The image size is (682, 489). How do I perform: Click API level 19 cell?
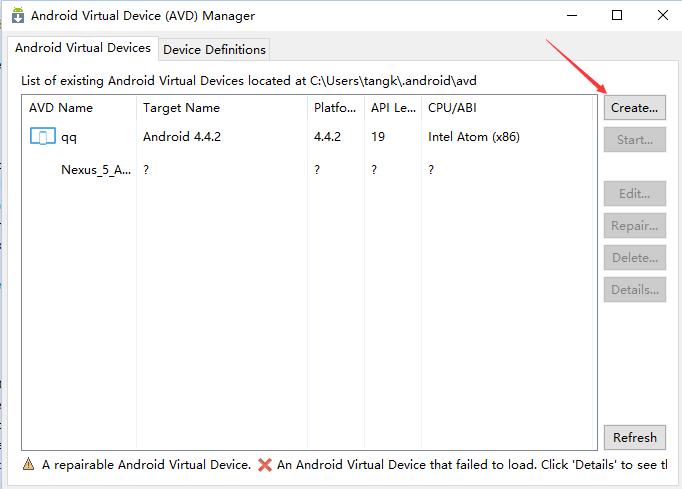pos(378,137)
